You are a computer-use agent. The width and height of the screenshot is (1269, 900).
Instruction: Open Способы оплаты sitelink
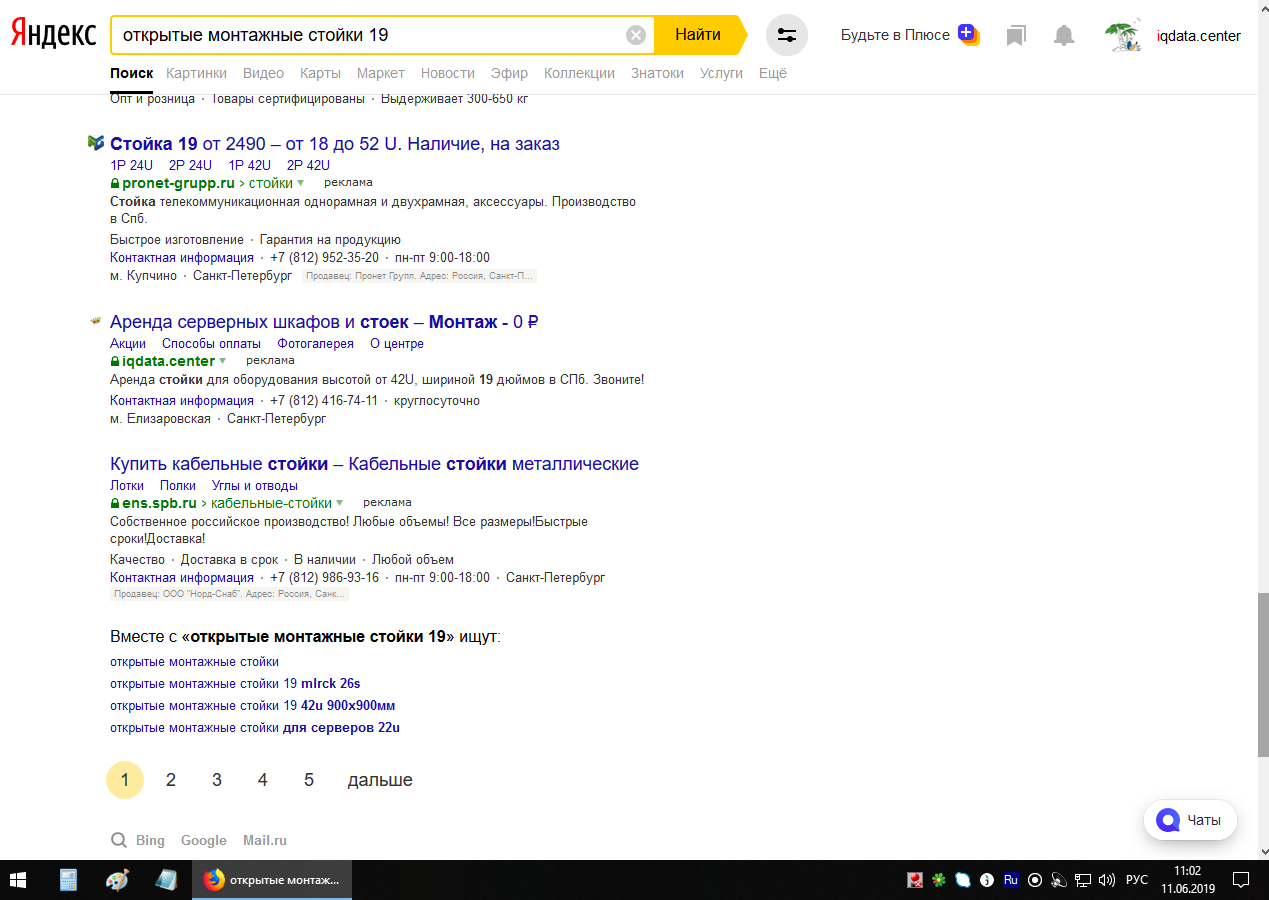(211, 343)
